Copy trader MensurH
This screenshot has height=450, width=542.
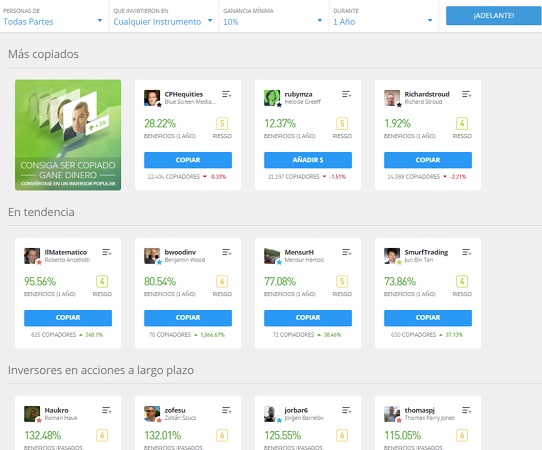tap(308, 318)
